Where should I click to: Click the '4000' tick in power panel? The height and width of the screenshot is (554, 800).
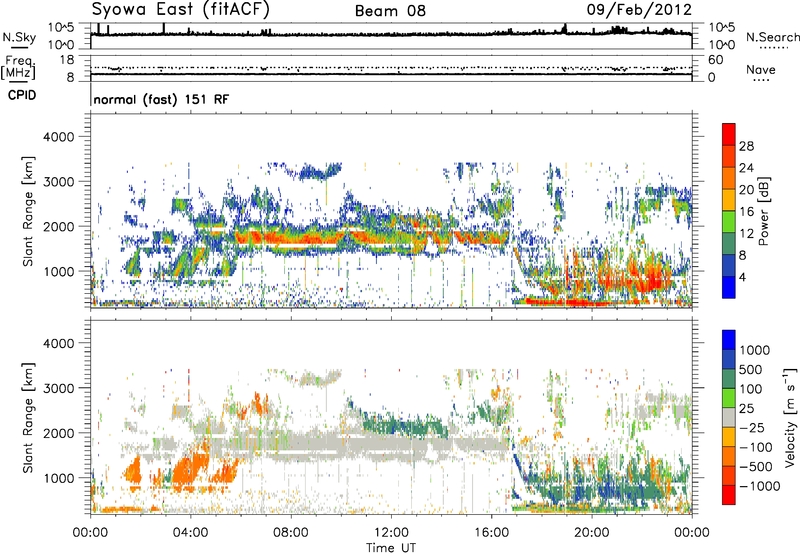pyautogui.click(x=58, y=137)
